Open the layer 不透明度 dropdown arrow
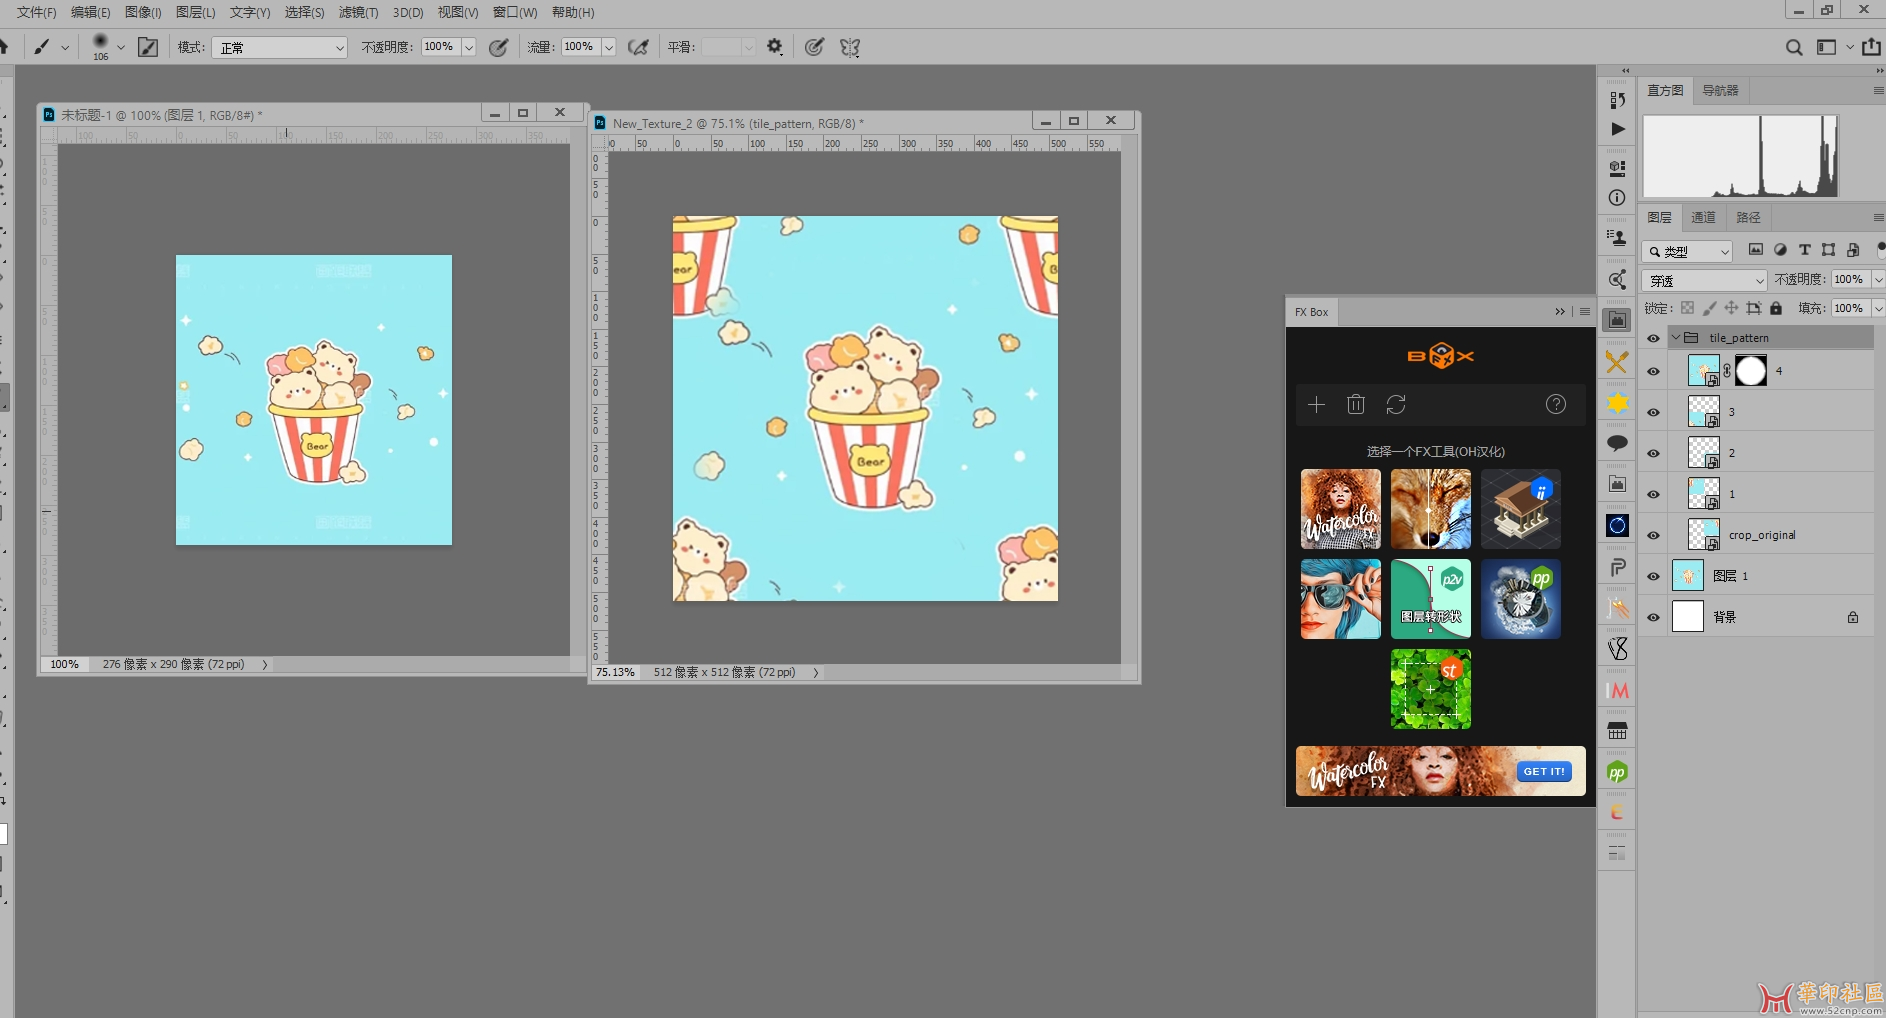The width and height of the screenshot is (1886, 1018). 1878,279
